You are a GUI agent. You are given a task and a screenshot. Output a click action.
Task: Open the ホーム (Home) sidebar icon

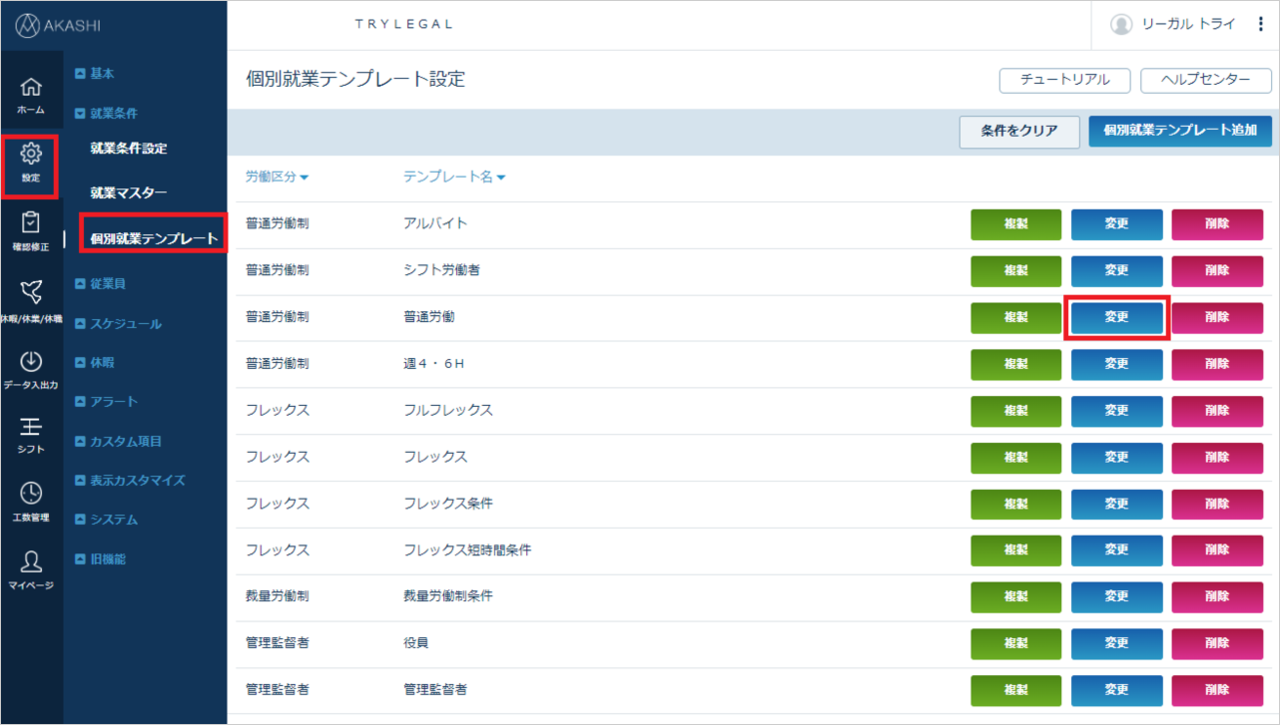click(31, 95)
